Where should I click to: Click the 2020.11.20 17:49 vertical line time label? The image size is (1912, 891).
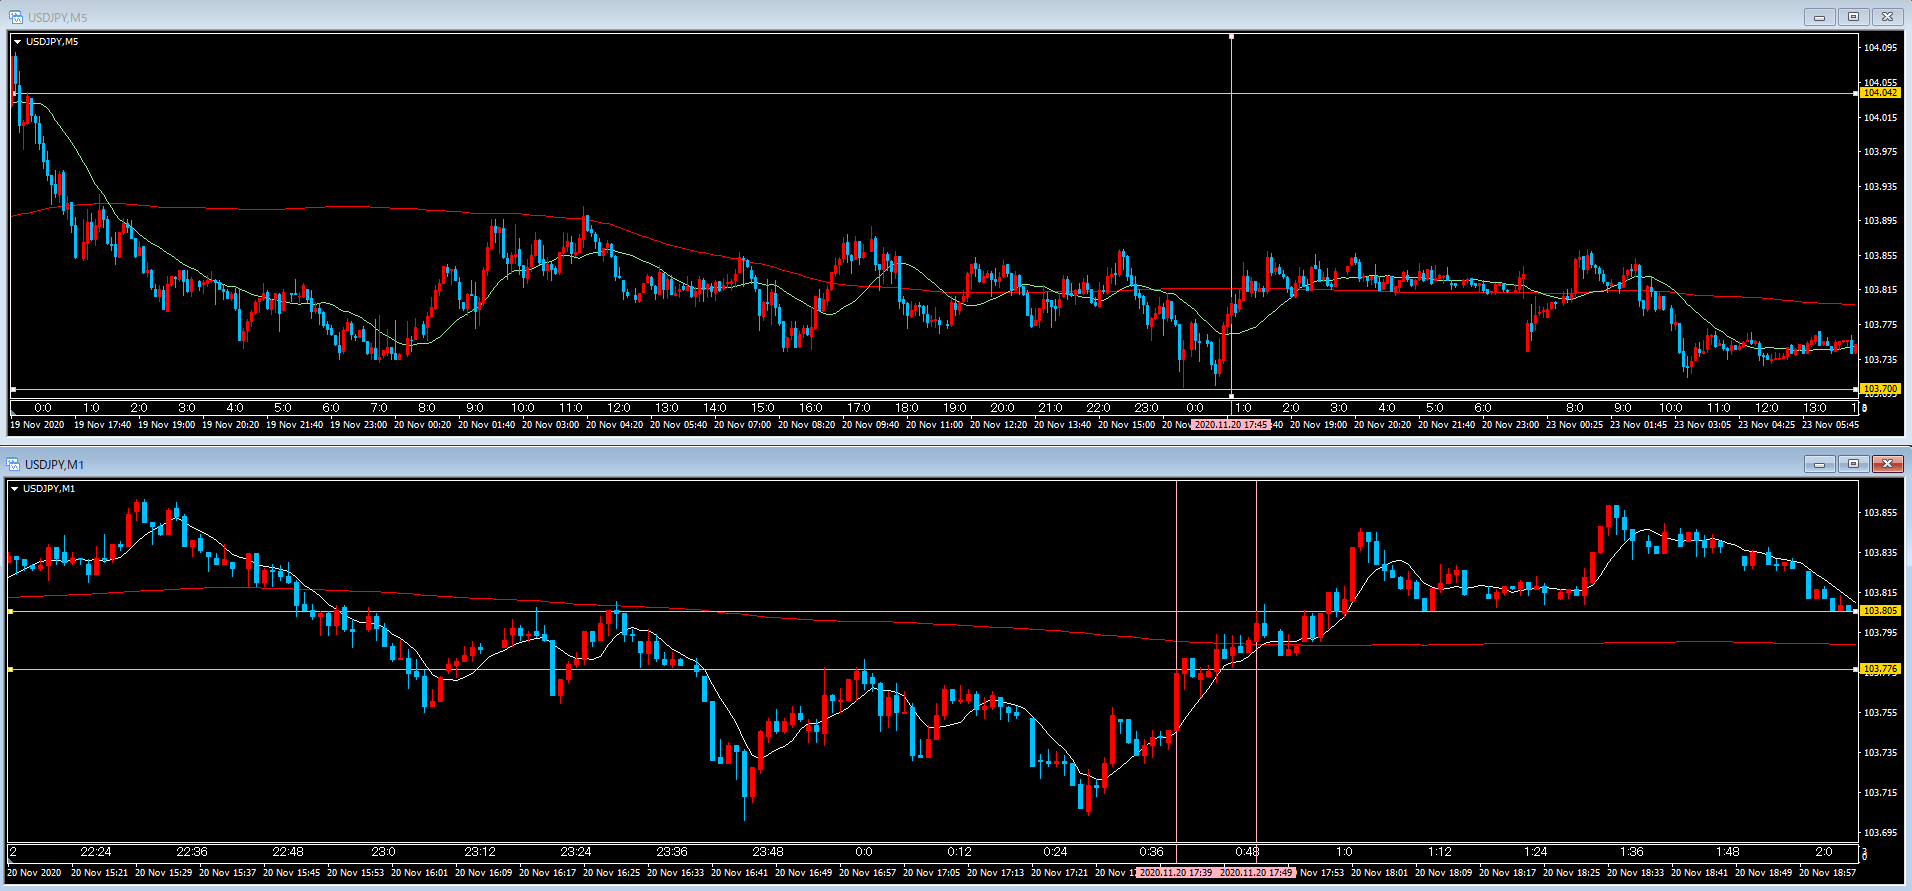pos(1256,872)
